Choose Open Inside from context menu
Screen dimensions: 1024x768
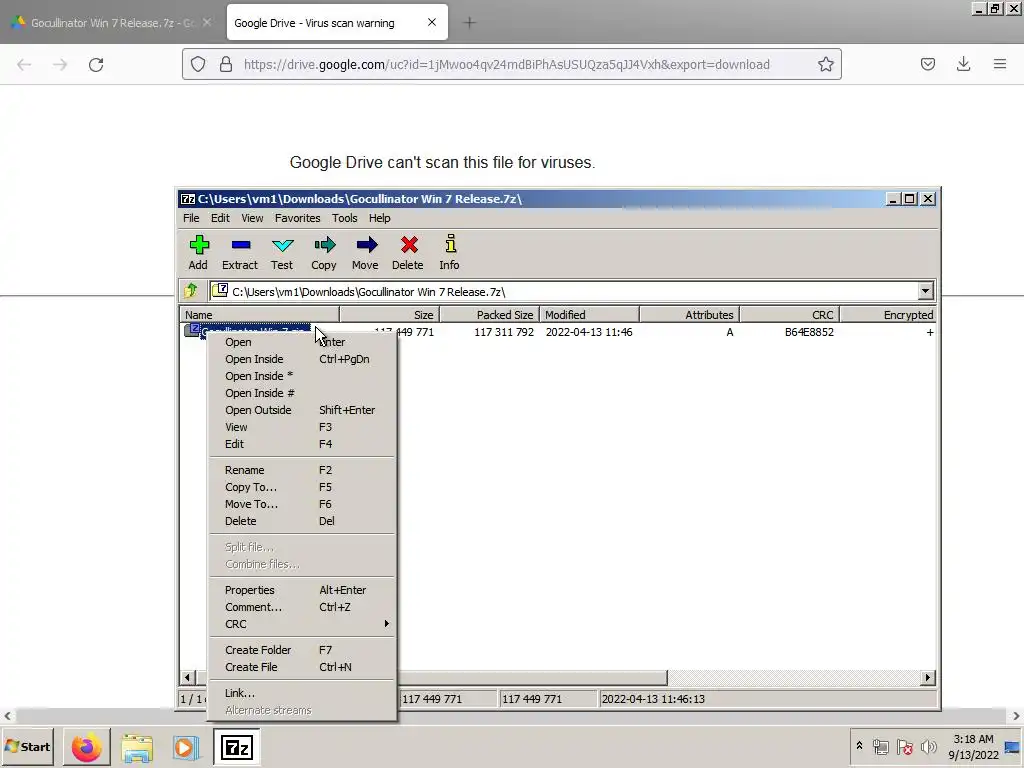pyautogui.click(x=302, y=359)
